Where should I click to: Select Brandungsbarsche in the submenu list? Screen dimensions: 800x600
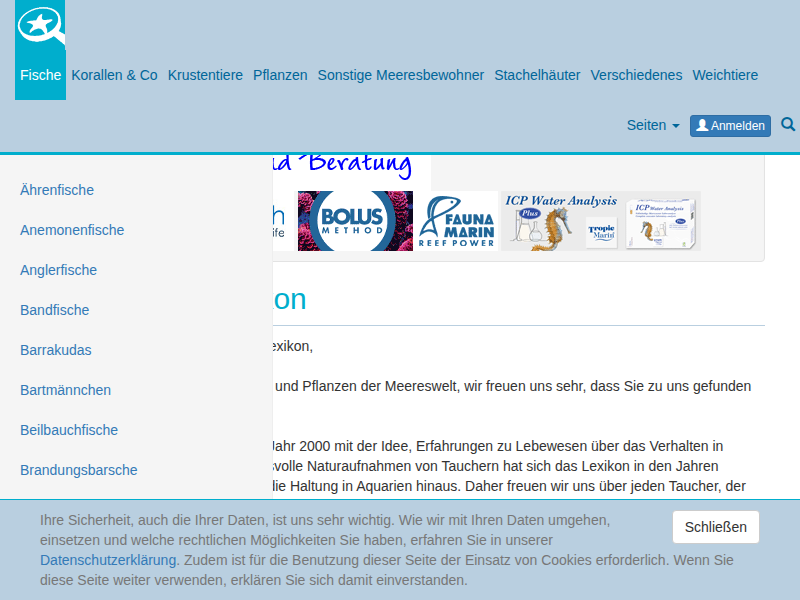79,470
